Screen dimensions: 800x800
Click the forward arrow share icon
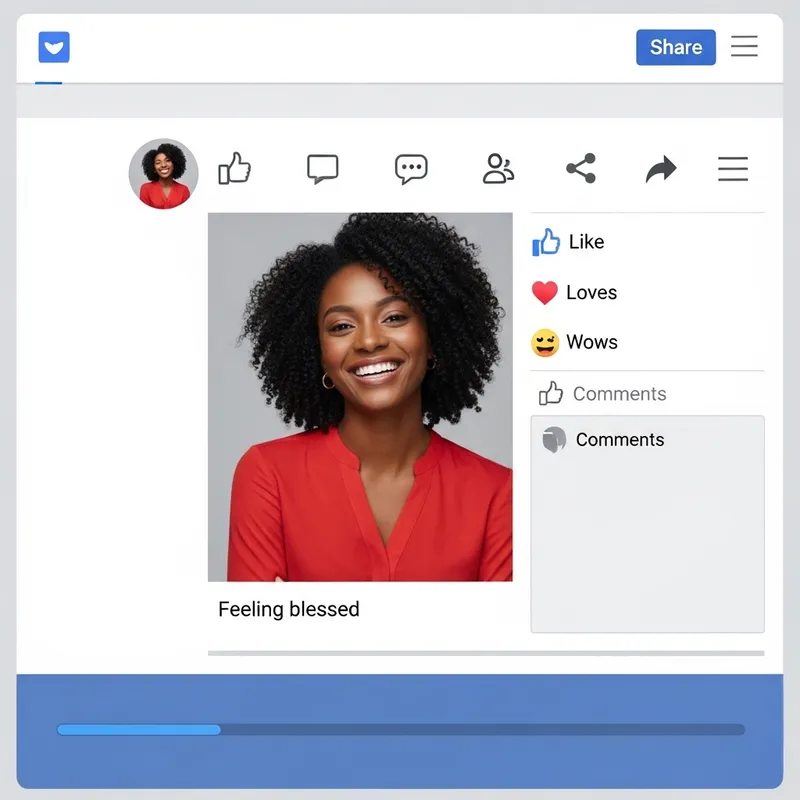click(x=660, y=168)
